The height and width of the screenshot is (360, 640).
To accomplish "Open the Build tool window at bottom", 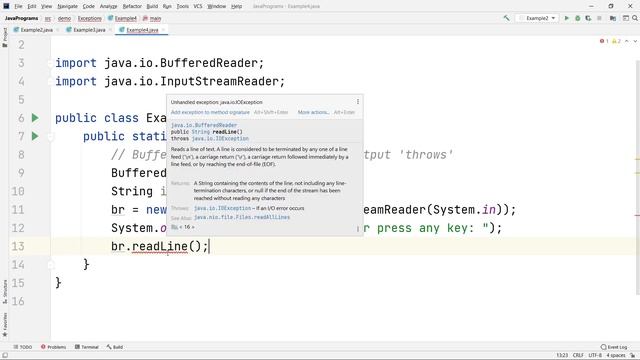I will pyautogui.click(x=115, y=347).
